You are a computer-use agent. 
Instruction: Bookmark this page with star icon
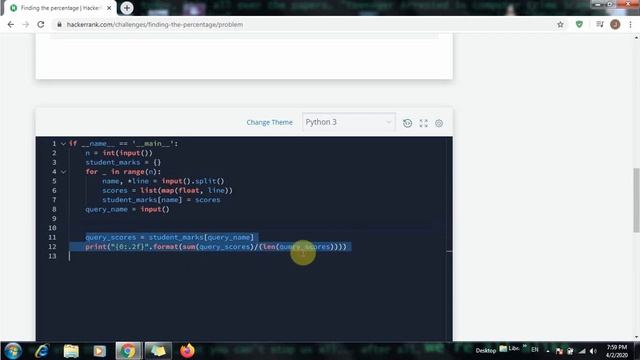[x=560, y=24]
